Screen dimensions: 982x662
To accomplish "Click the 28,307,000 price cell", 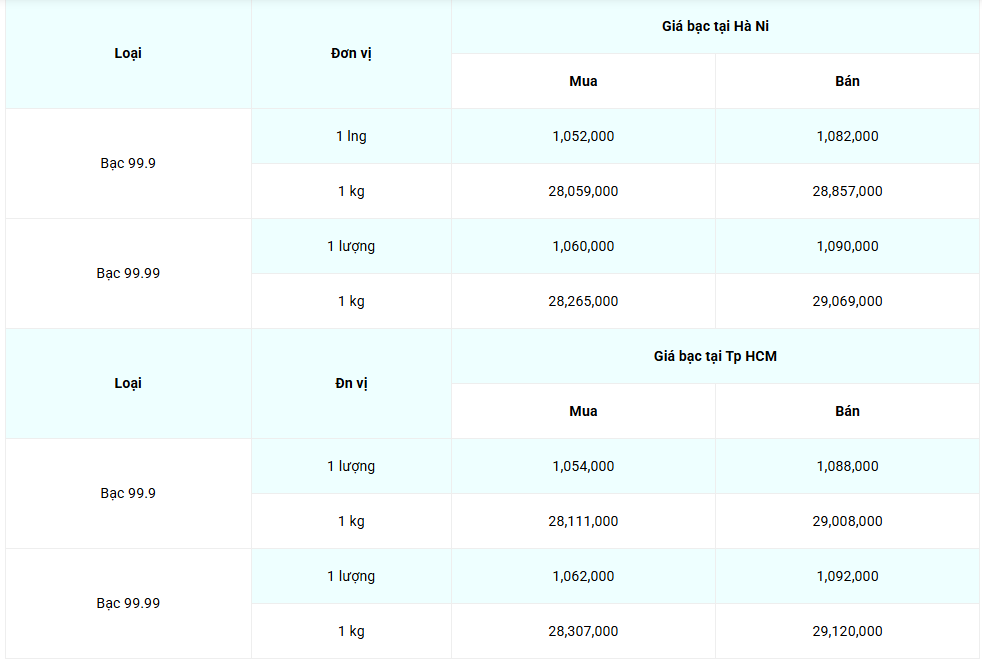I will pyautogui.click(x=583, y=631).
